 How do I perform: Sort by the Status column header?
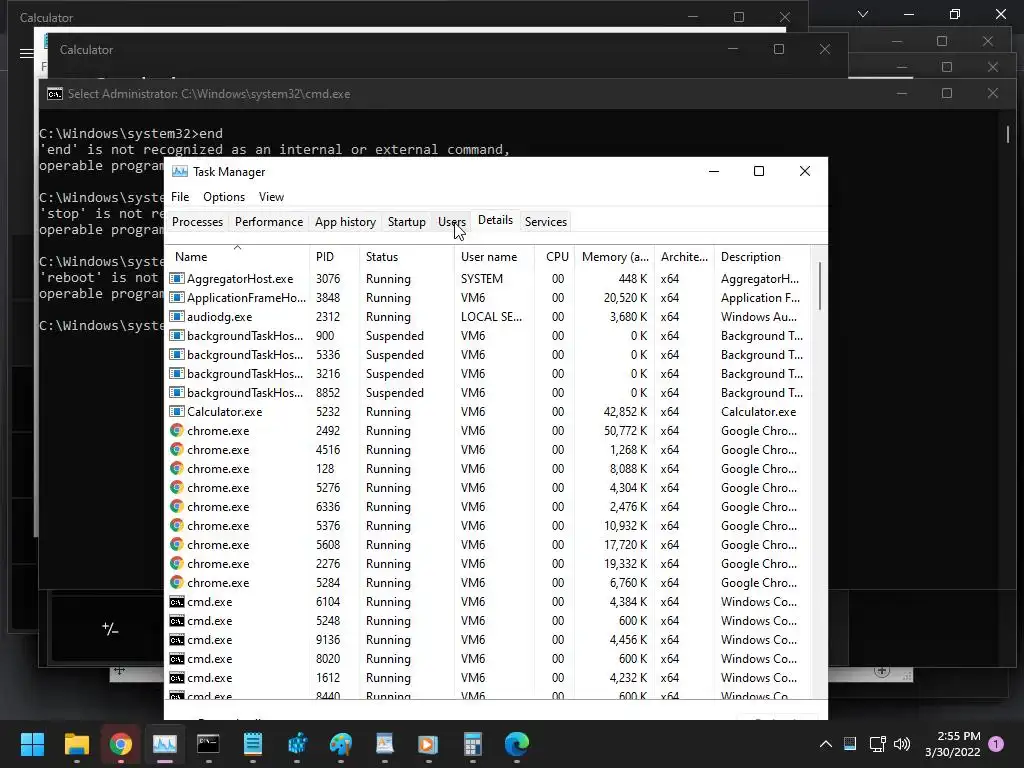point(406,257)
